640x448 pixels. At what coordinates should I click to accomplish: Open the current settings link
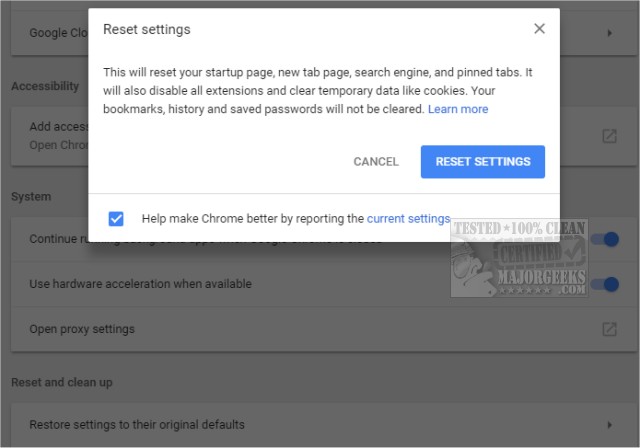pyautogui.click(x=408, y=219)
